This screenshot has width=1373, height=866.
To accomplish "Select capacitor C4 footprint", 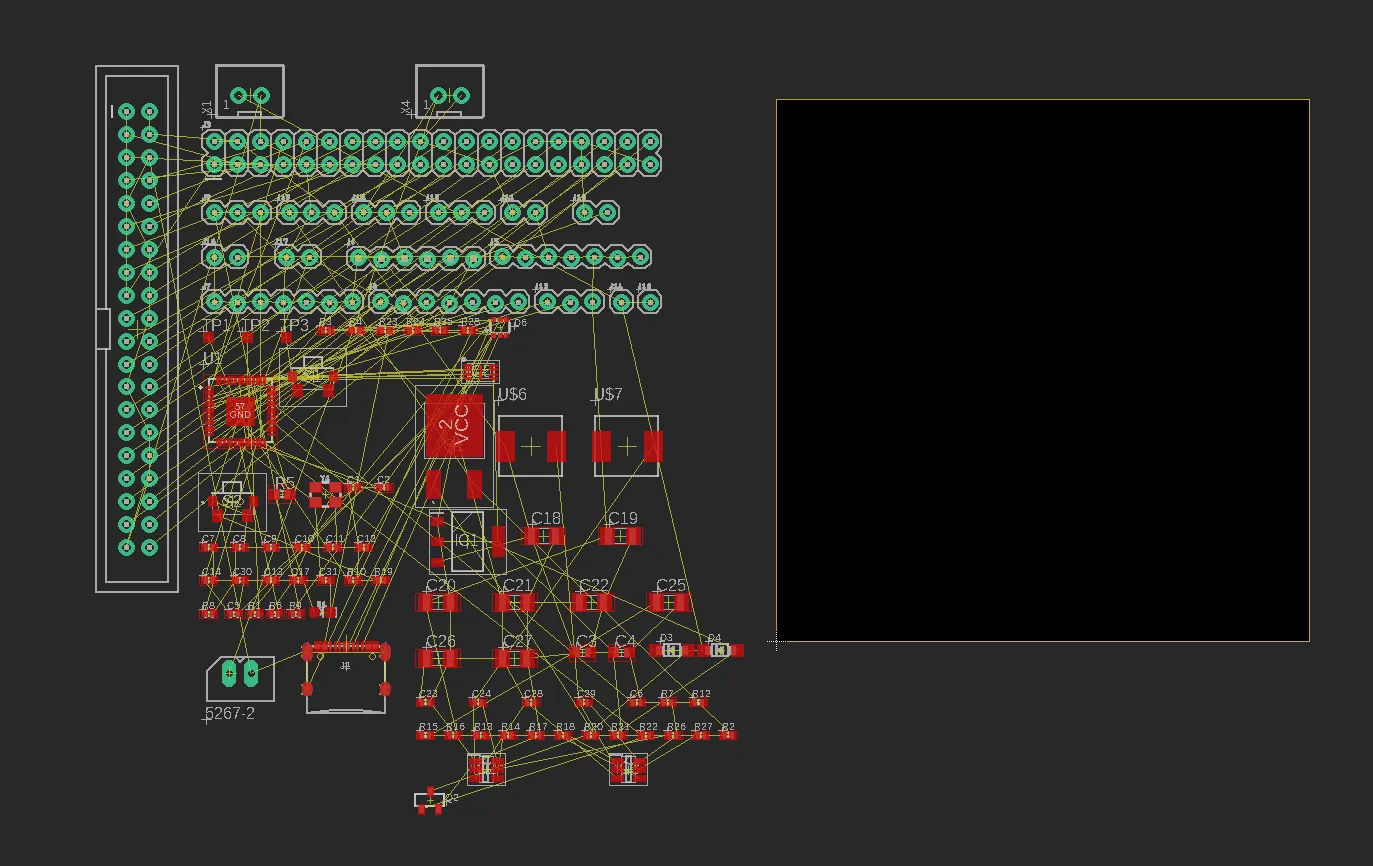I will pos(621,652).
